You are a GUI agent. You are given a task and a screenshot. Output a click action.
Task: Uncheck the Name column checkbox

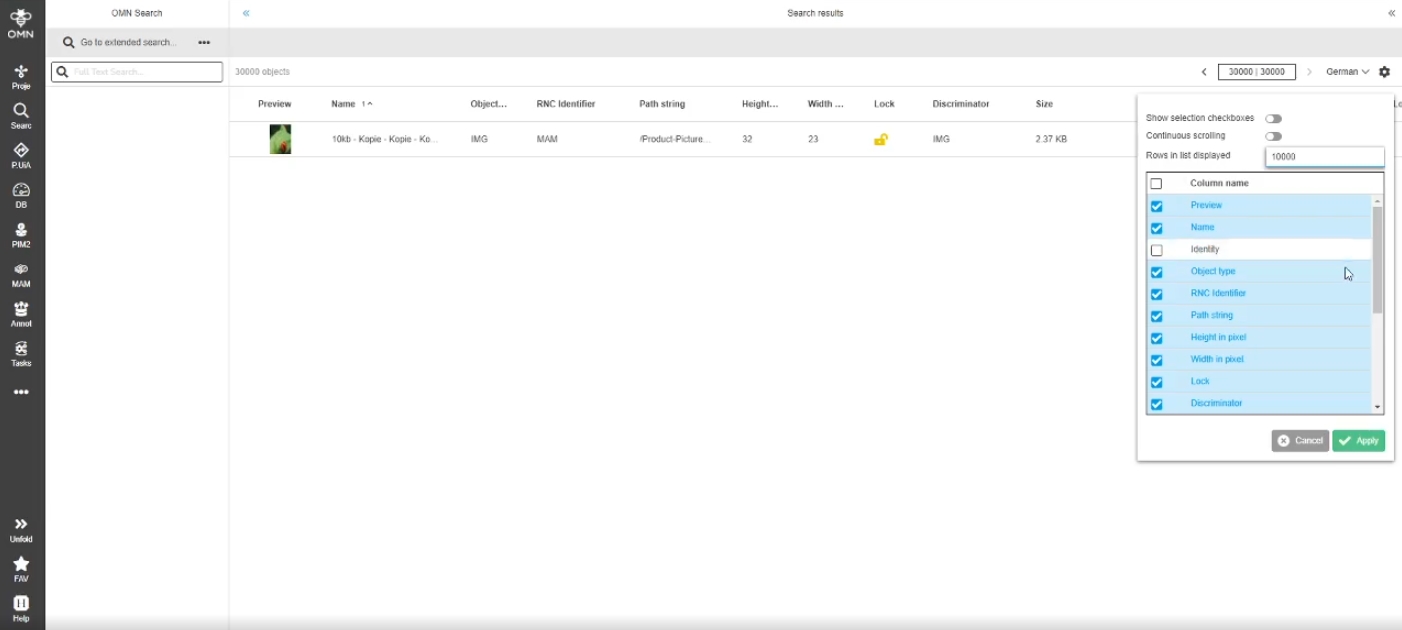(1156, 228)
